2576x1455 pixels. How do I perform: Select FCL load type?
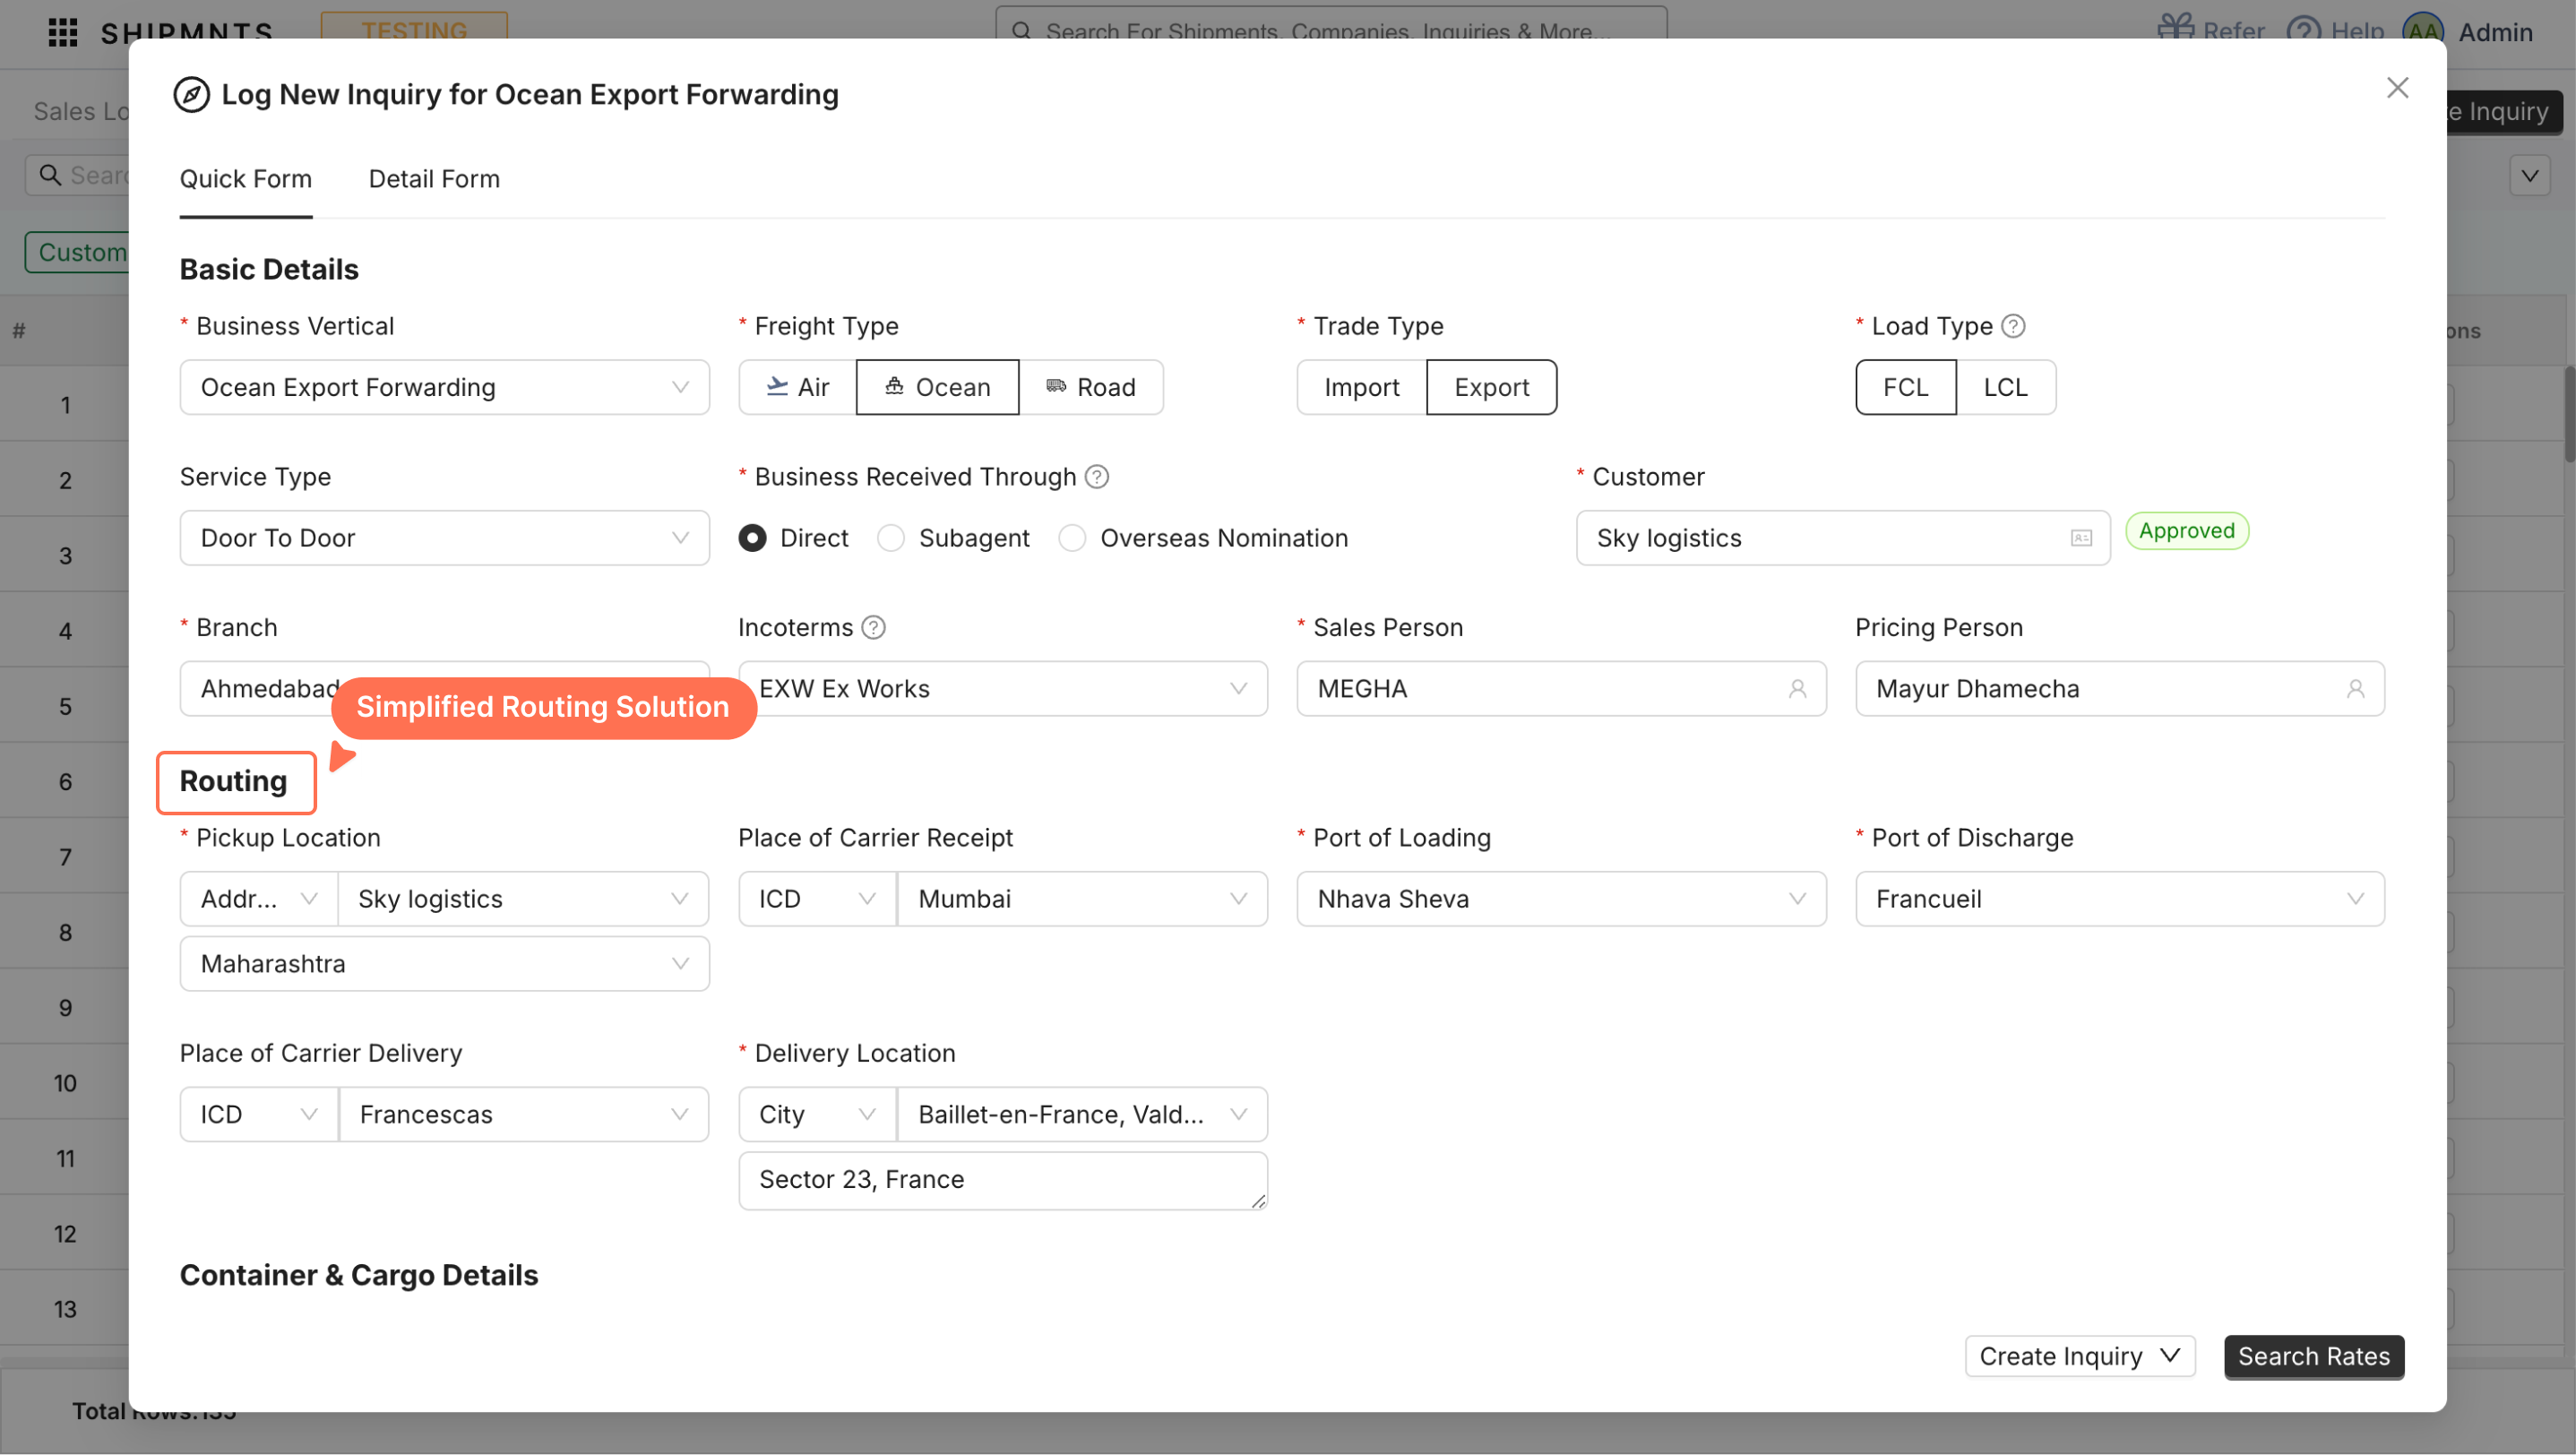tap(1905, 387)
